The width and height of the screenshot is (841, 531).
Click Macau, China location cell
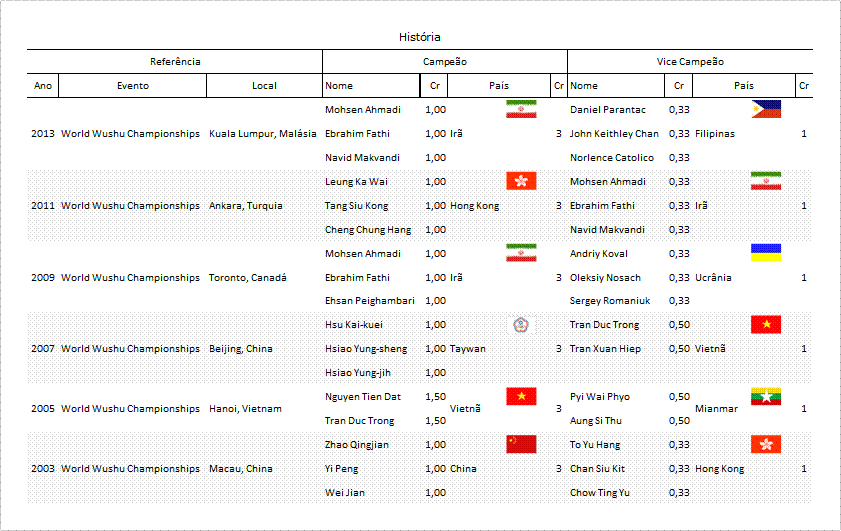coord(241,468)
